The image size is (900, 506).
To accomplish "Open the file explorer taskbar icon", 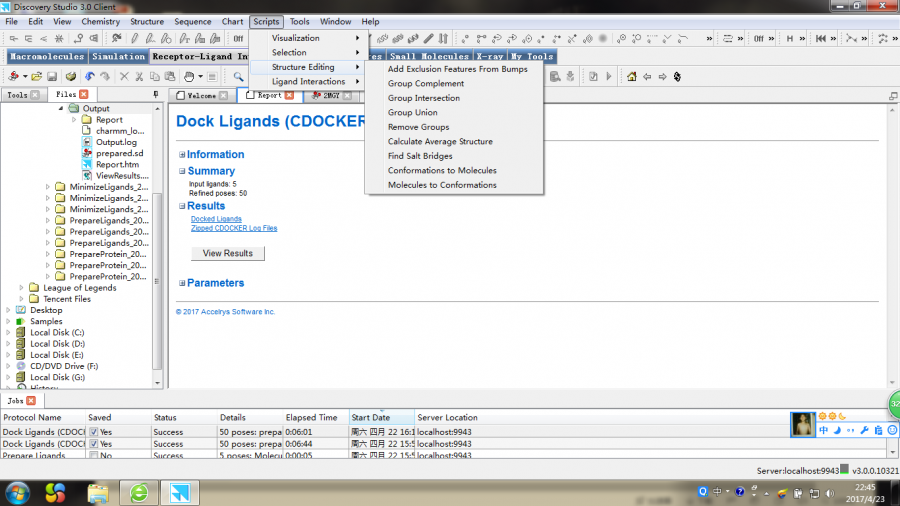I will pos(98,493).
